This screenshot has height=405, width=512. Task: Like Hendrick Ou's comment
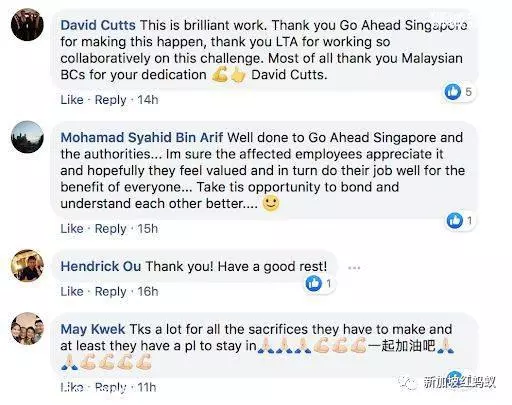[x=72, y=291]
